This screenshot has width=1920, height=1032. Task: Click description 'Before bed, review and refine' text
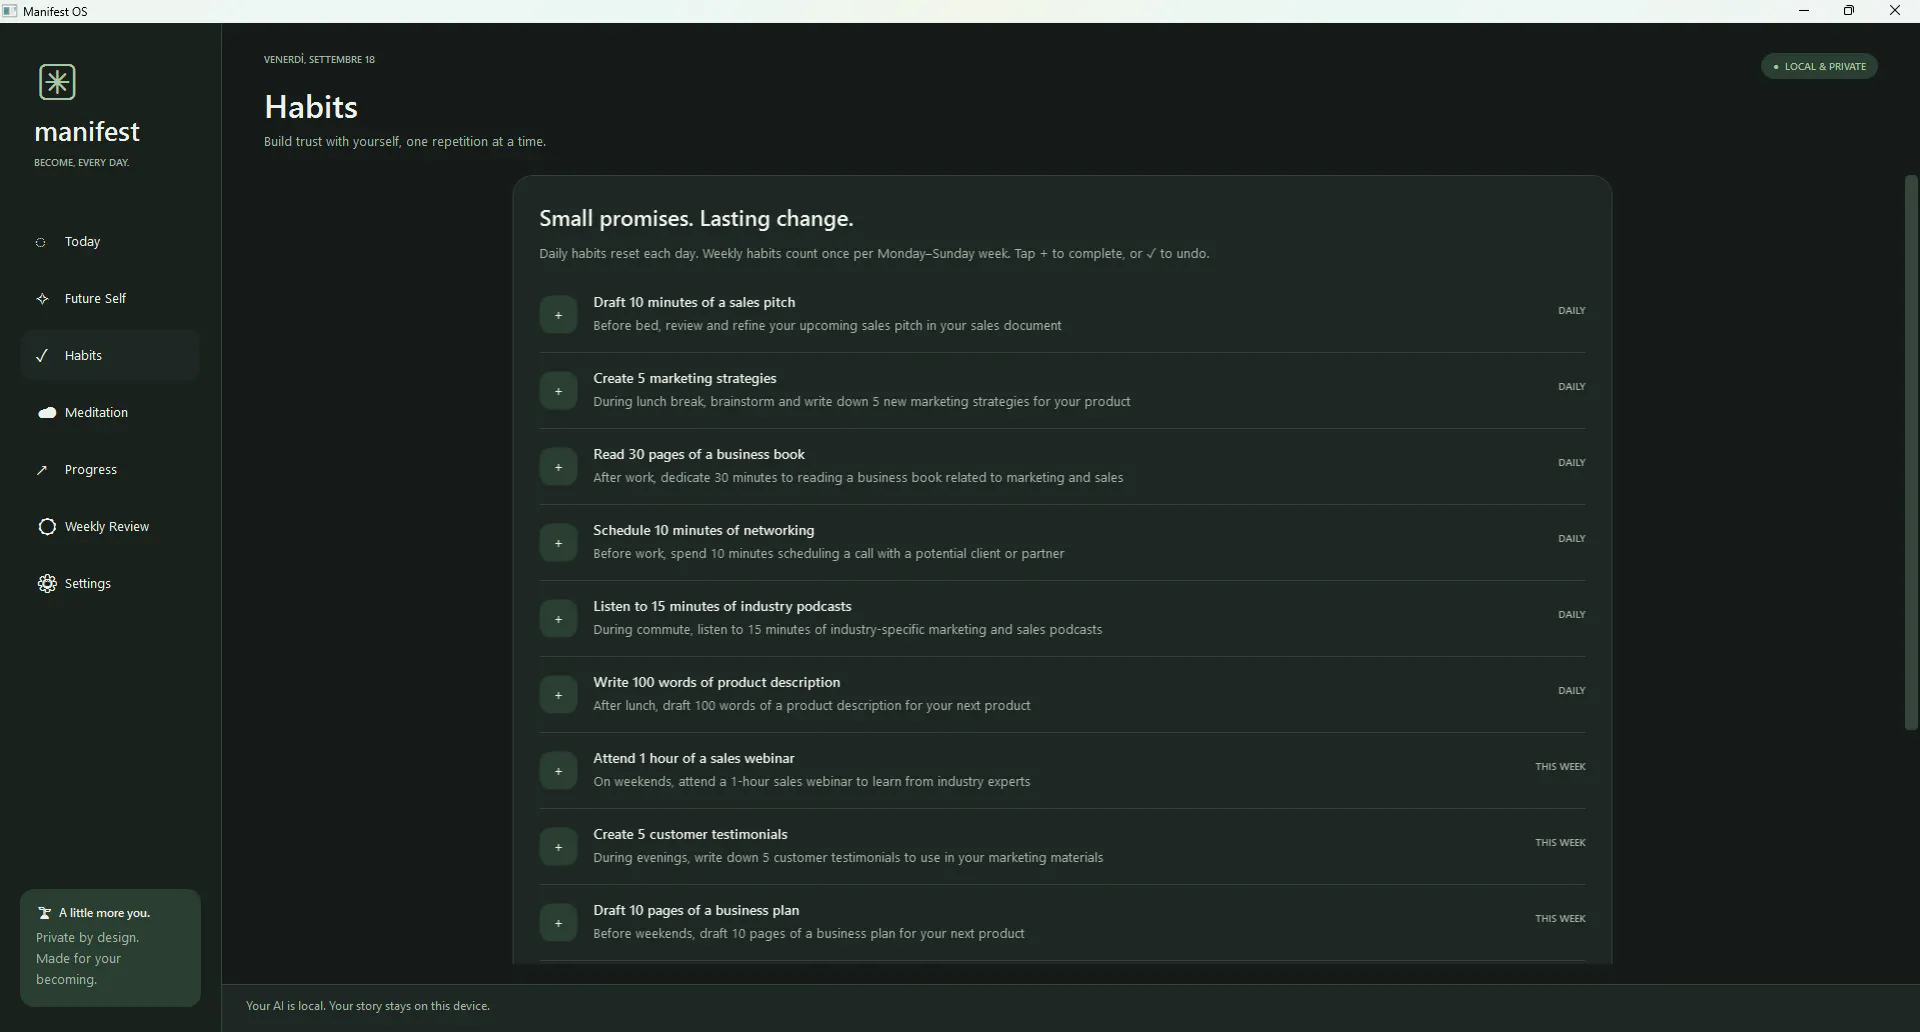coord(827,325)
